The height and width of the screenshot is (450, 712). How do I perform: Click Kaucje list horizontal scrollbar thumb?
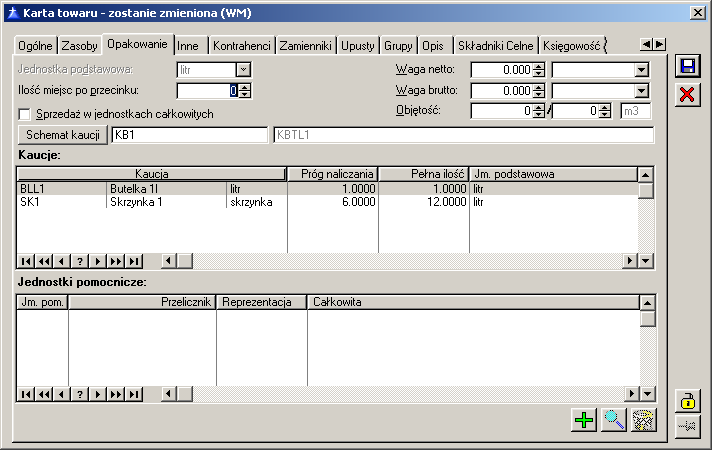[185, 261]
